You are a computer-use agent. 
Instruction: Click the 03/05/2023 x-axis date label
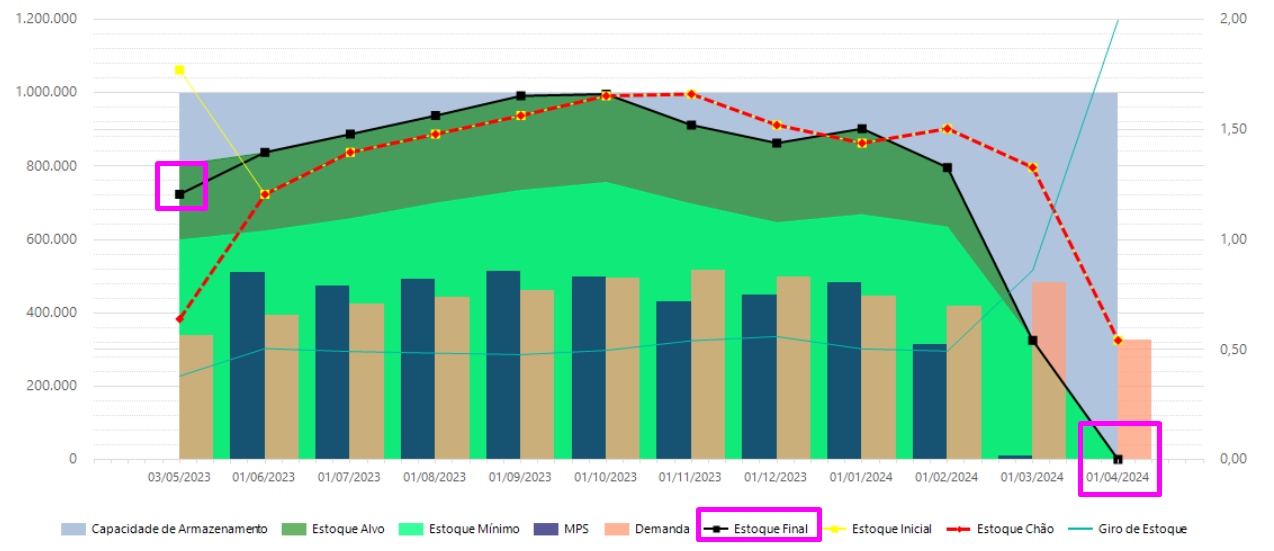pyautogui.click(x=178, y=478)
